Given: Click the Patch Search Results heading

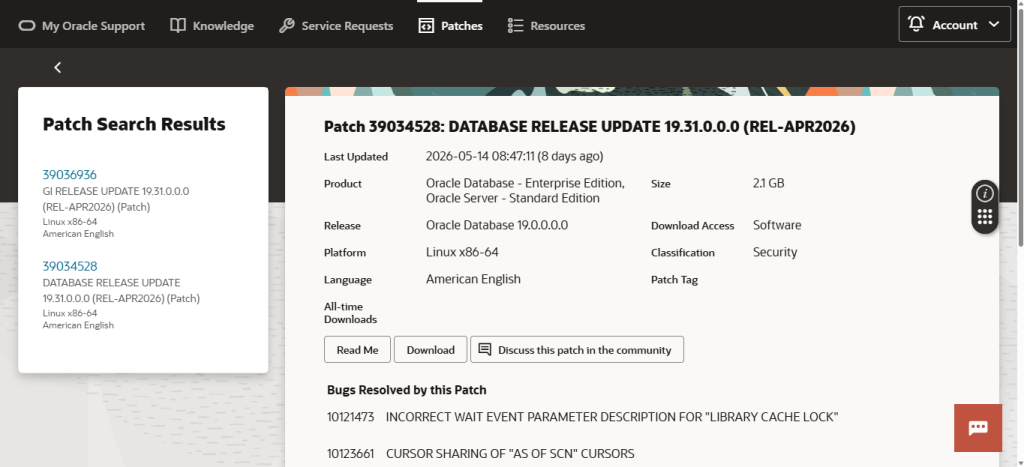Looking at the screenshot, I should [134, 124].
